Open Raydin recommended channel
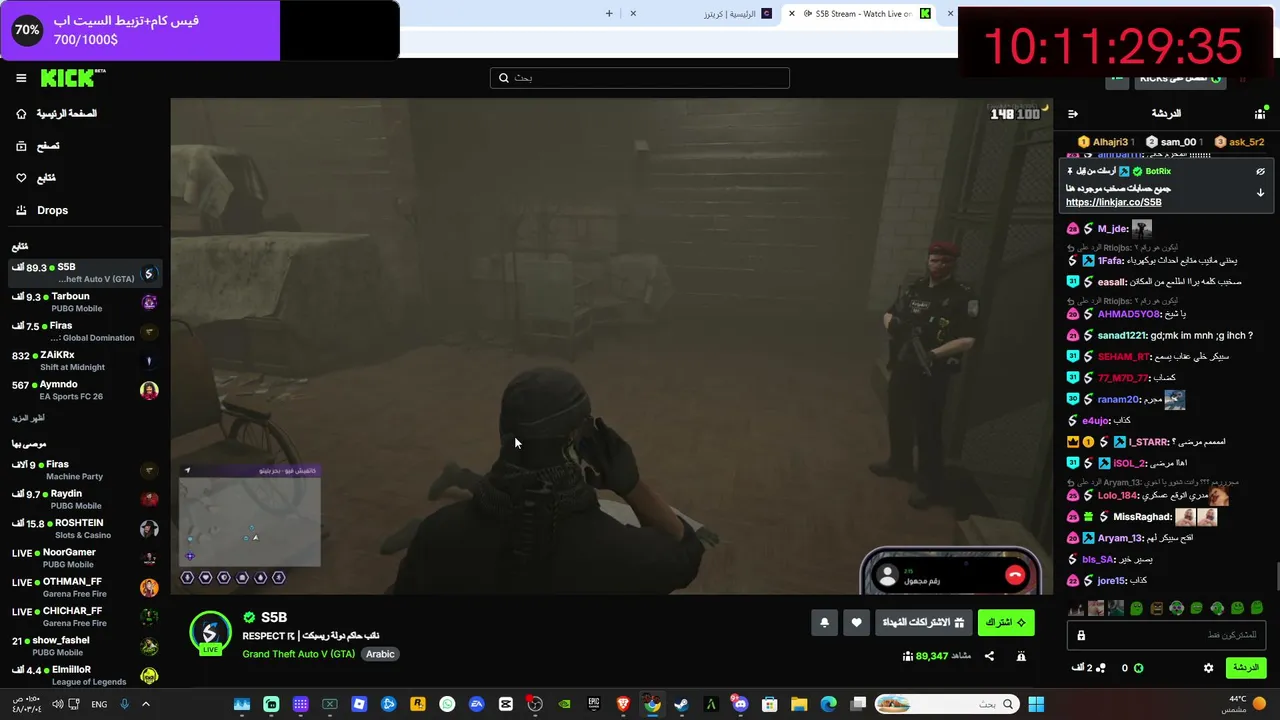The width and height of the screenshot is (1280, 720). (x=85, y=499)
